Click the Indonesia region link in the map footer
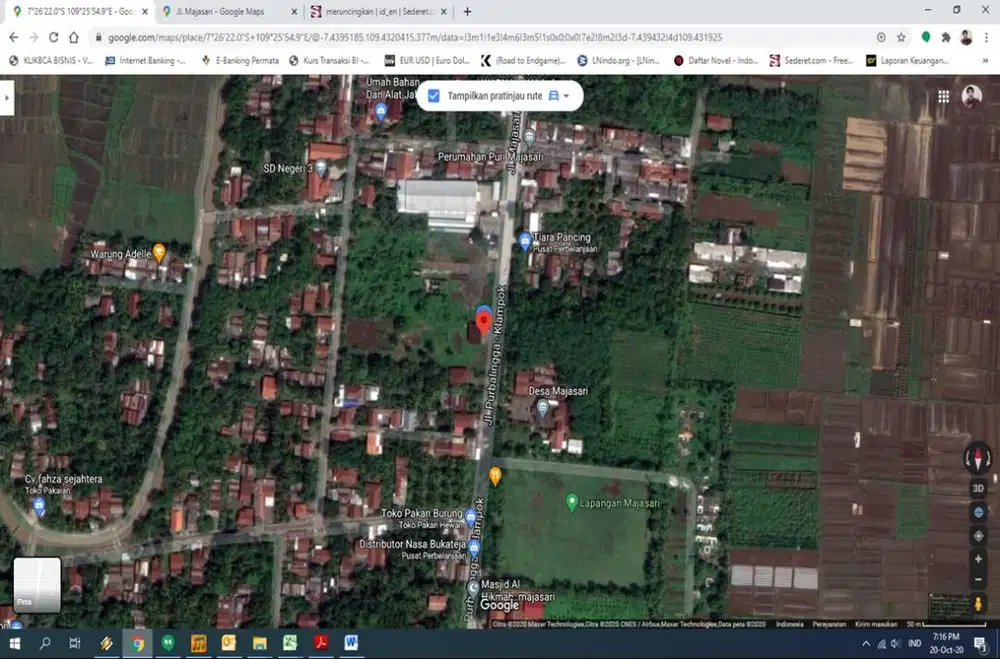The width and height of the screenshot is (1000, 659). 790,624
